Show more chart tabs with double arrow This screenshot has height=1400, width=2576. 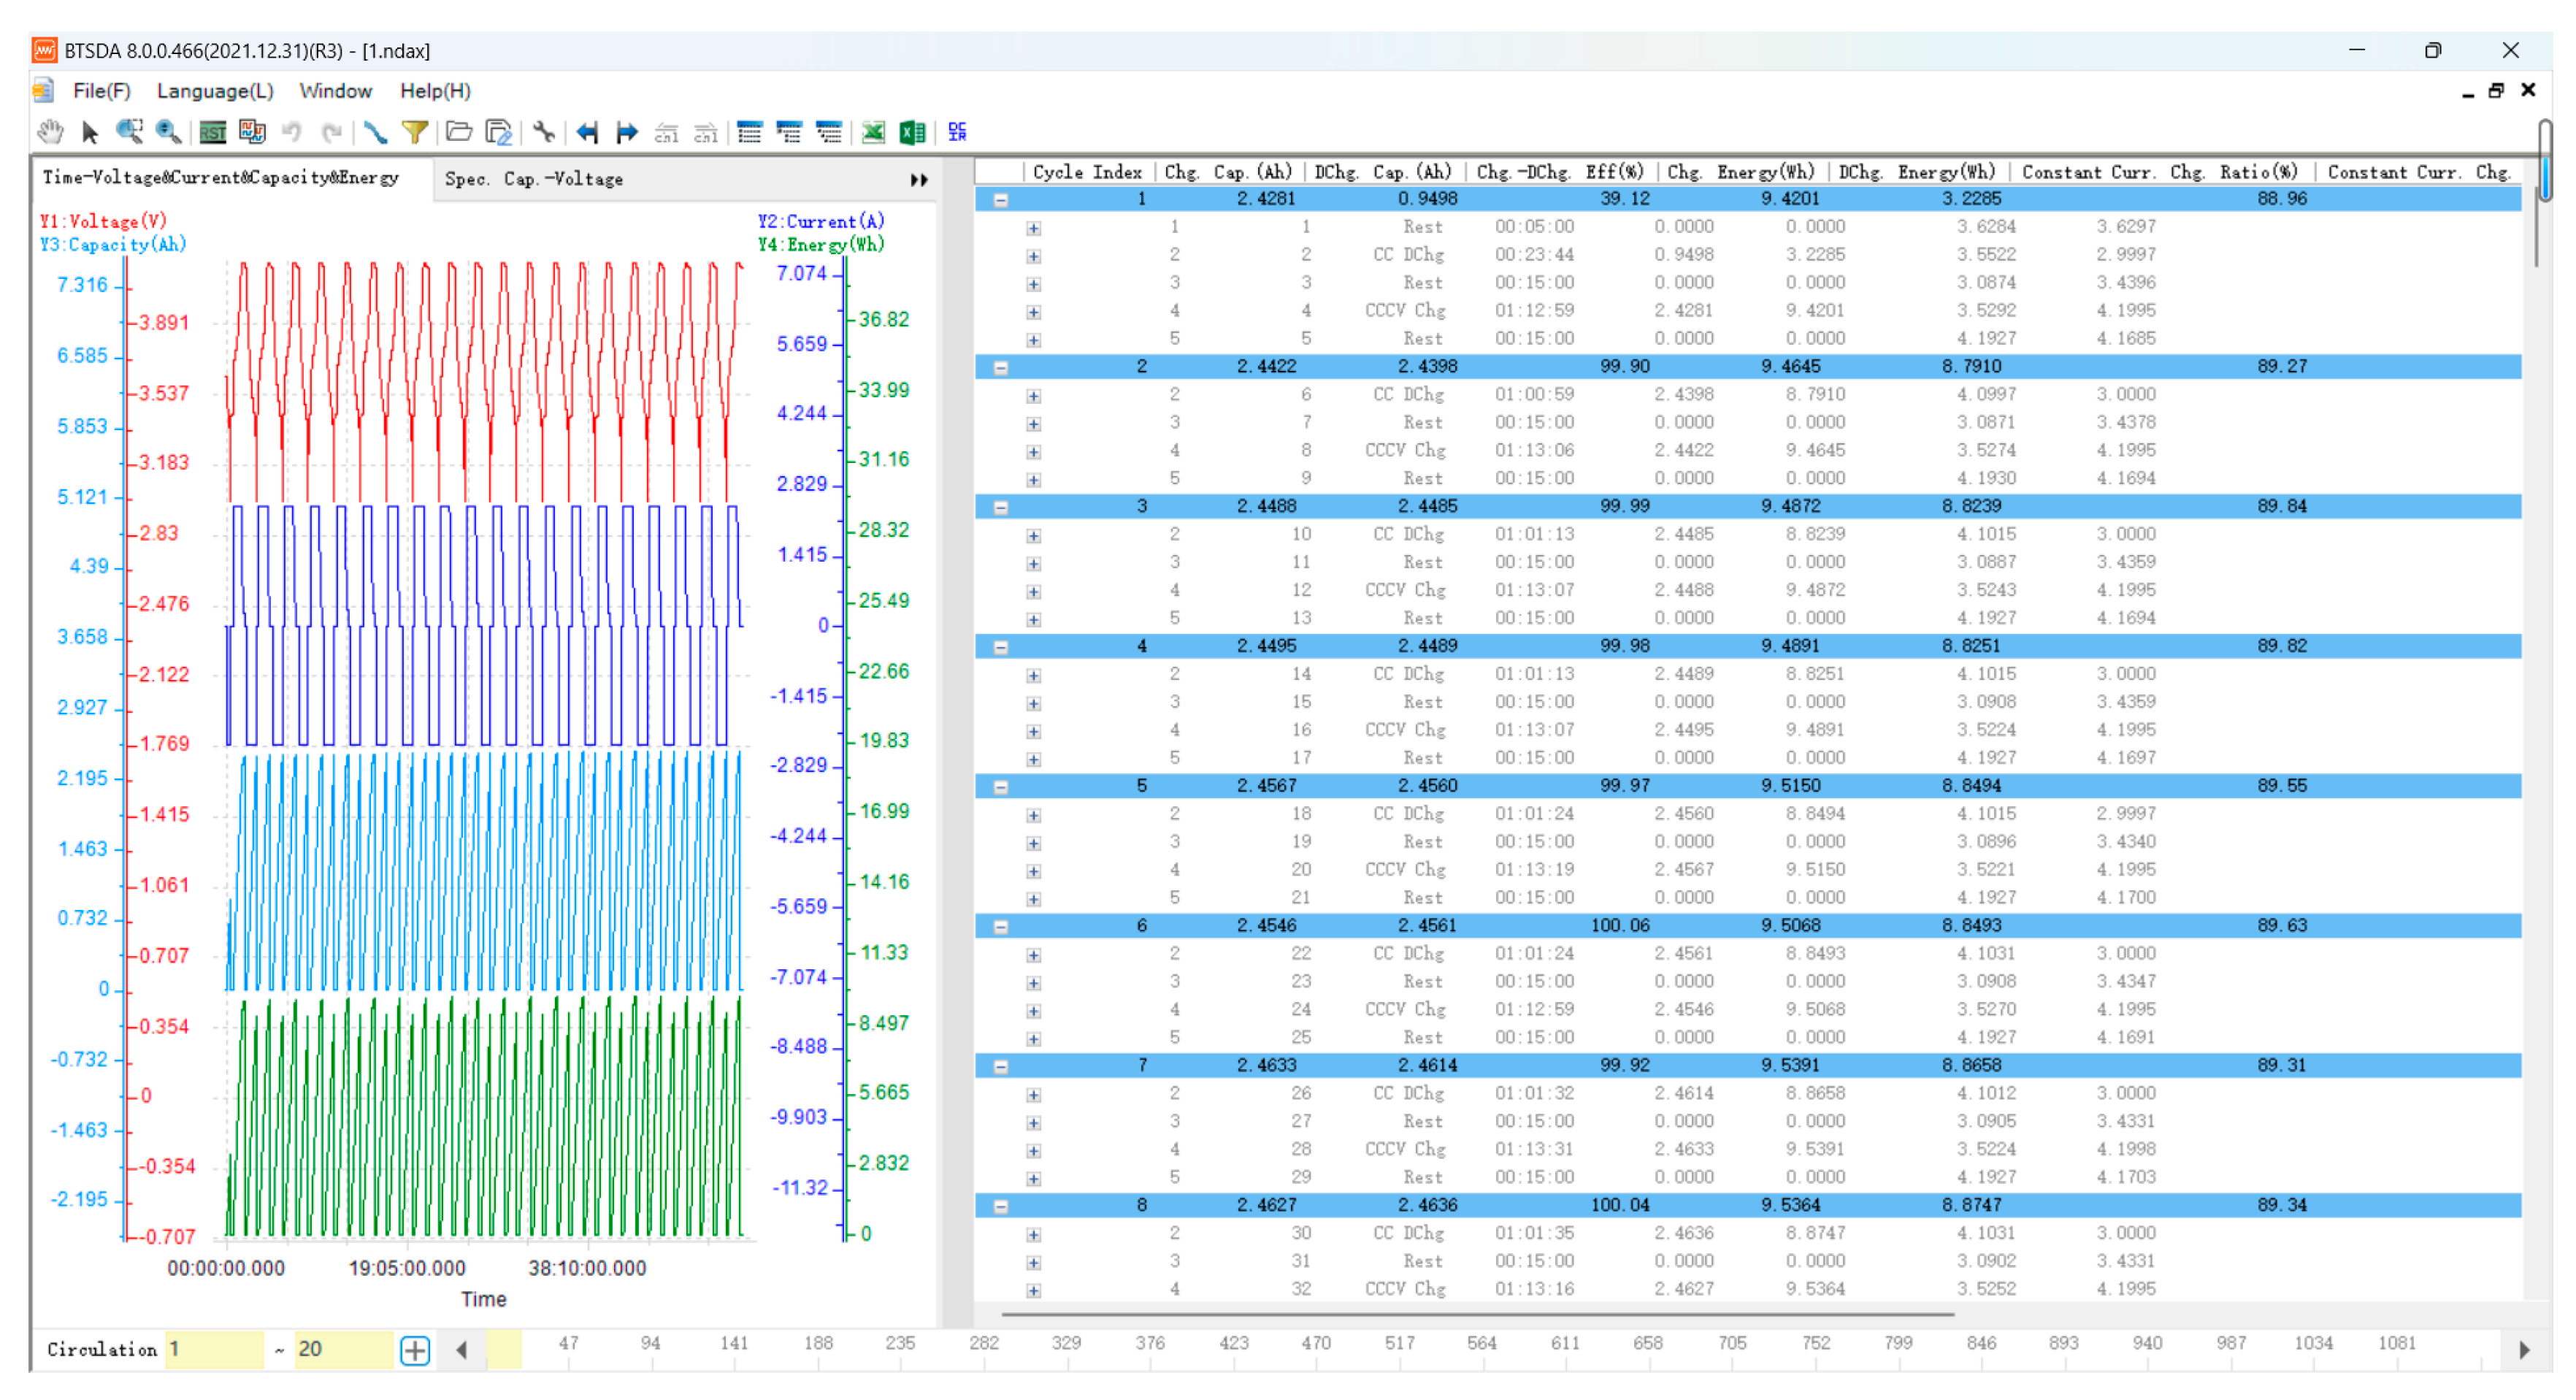point(918,180)
